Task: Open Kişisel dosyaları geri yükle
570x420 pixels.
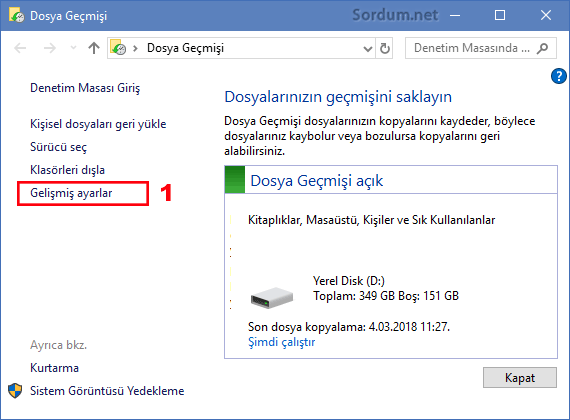Action: [98, 124]
